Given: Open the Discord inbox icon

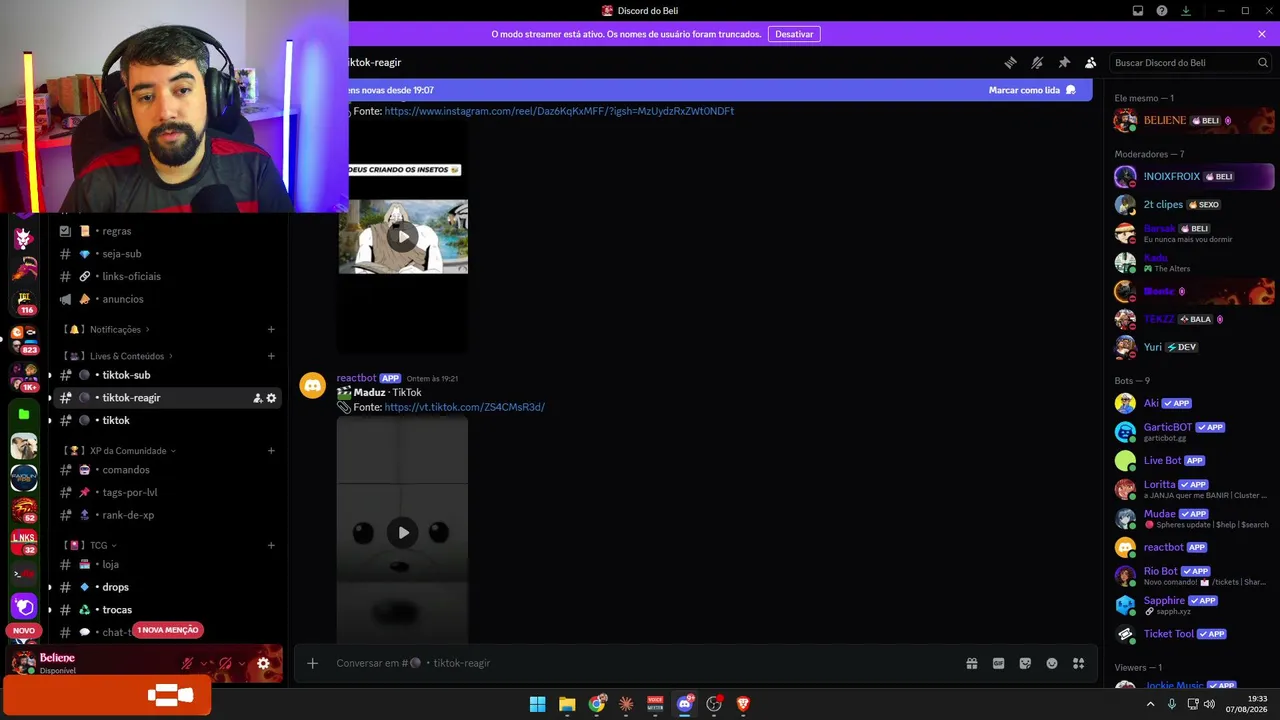Looking at the screenshot, I should click(x=1138, y=11).
